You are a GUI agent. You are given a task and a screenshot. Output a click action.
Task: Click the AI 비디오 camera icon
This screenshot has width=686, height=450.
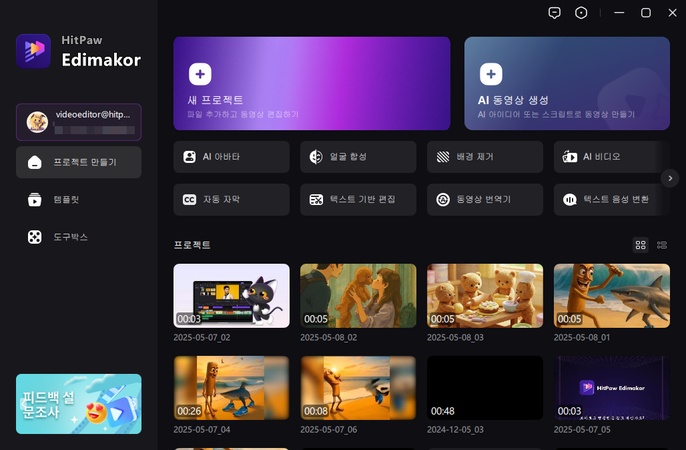pyautogui.click(x=570, y=157)
